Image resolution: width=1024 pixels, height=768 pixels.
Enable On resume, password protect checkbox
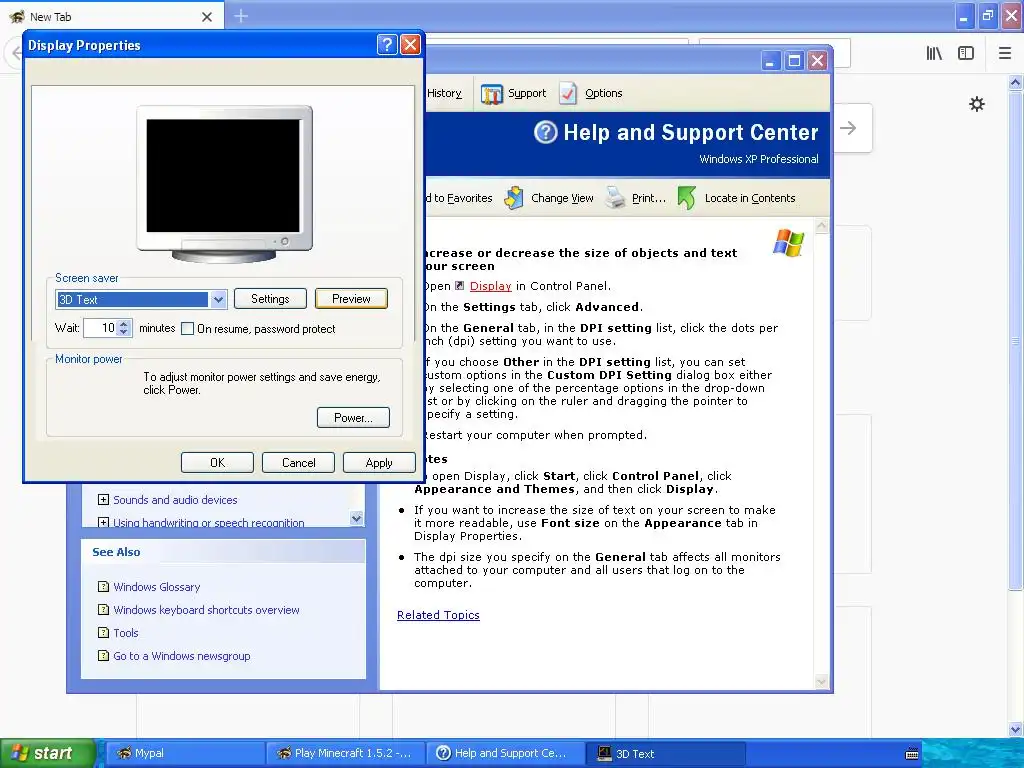point(187,328)
